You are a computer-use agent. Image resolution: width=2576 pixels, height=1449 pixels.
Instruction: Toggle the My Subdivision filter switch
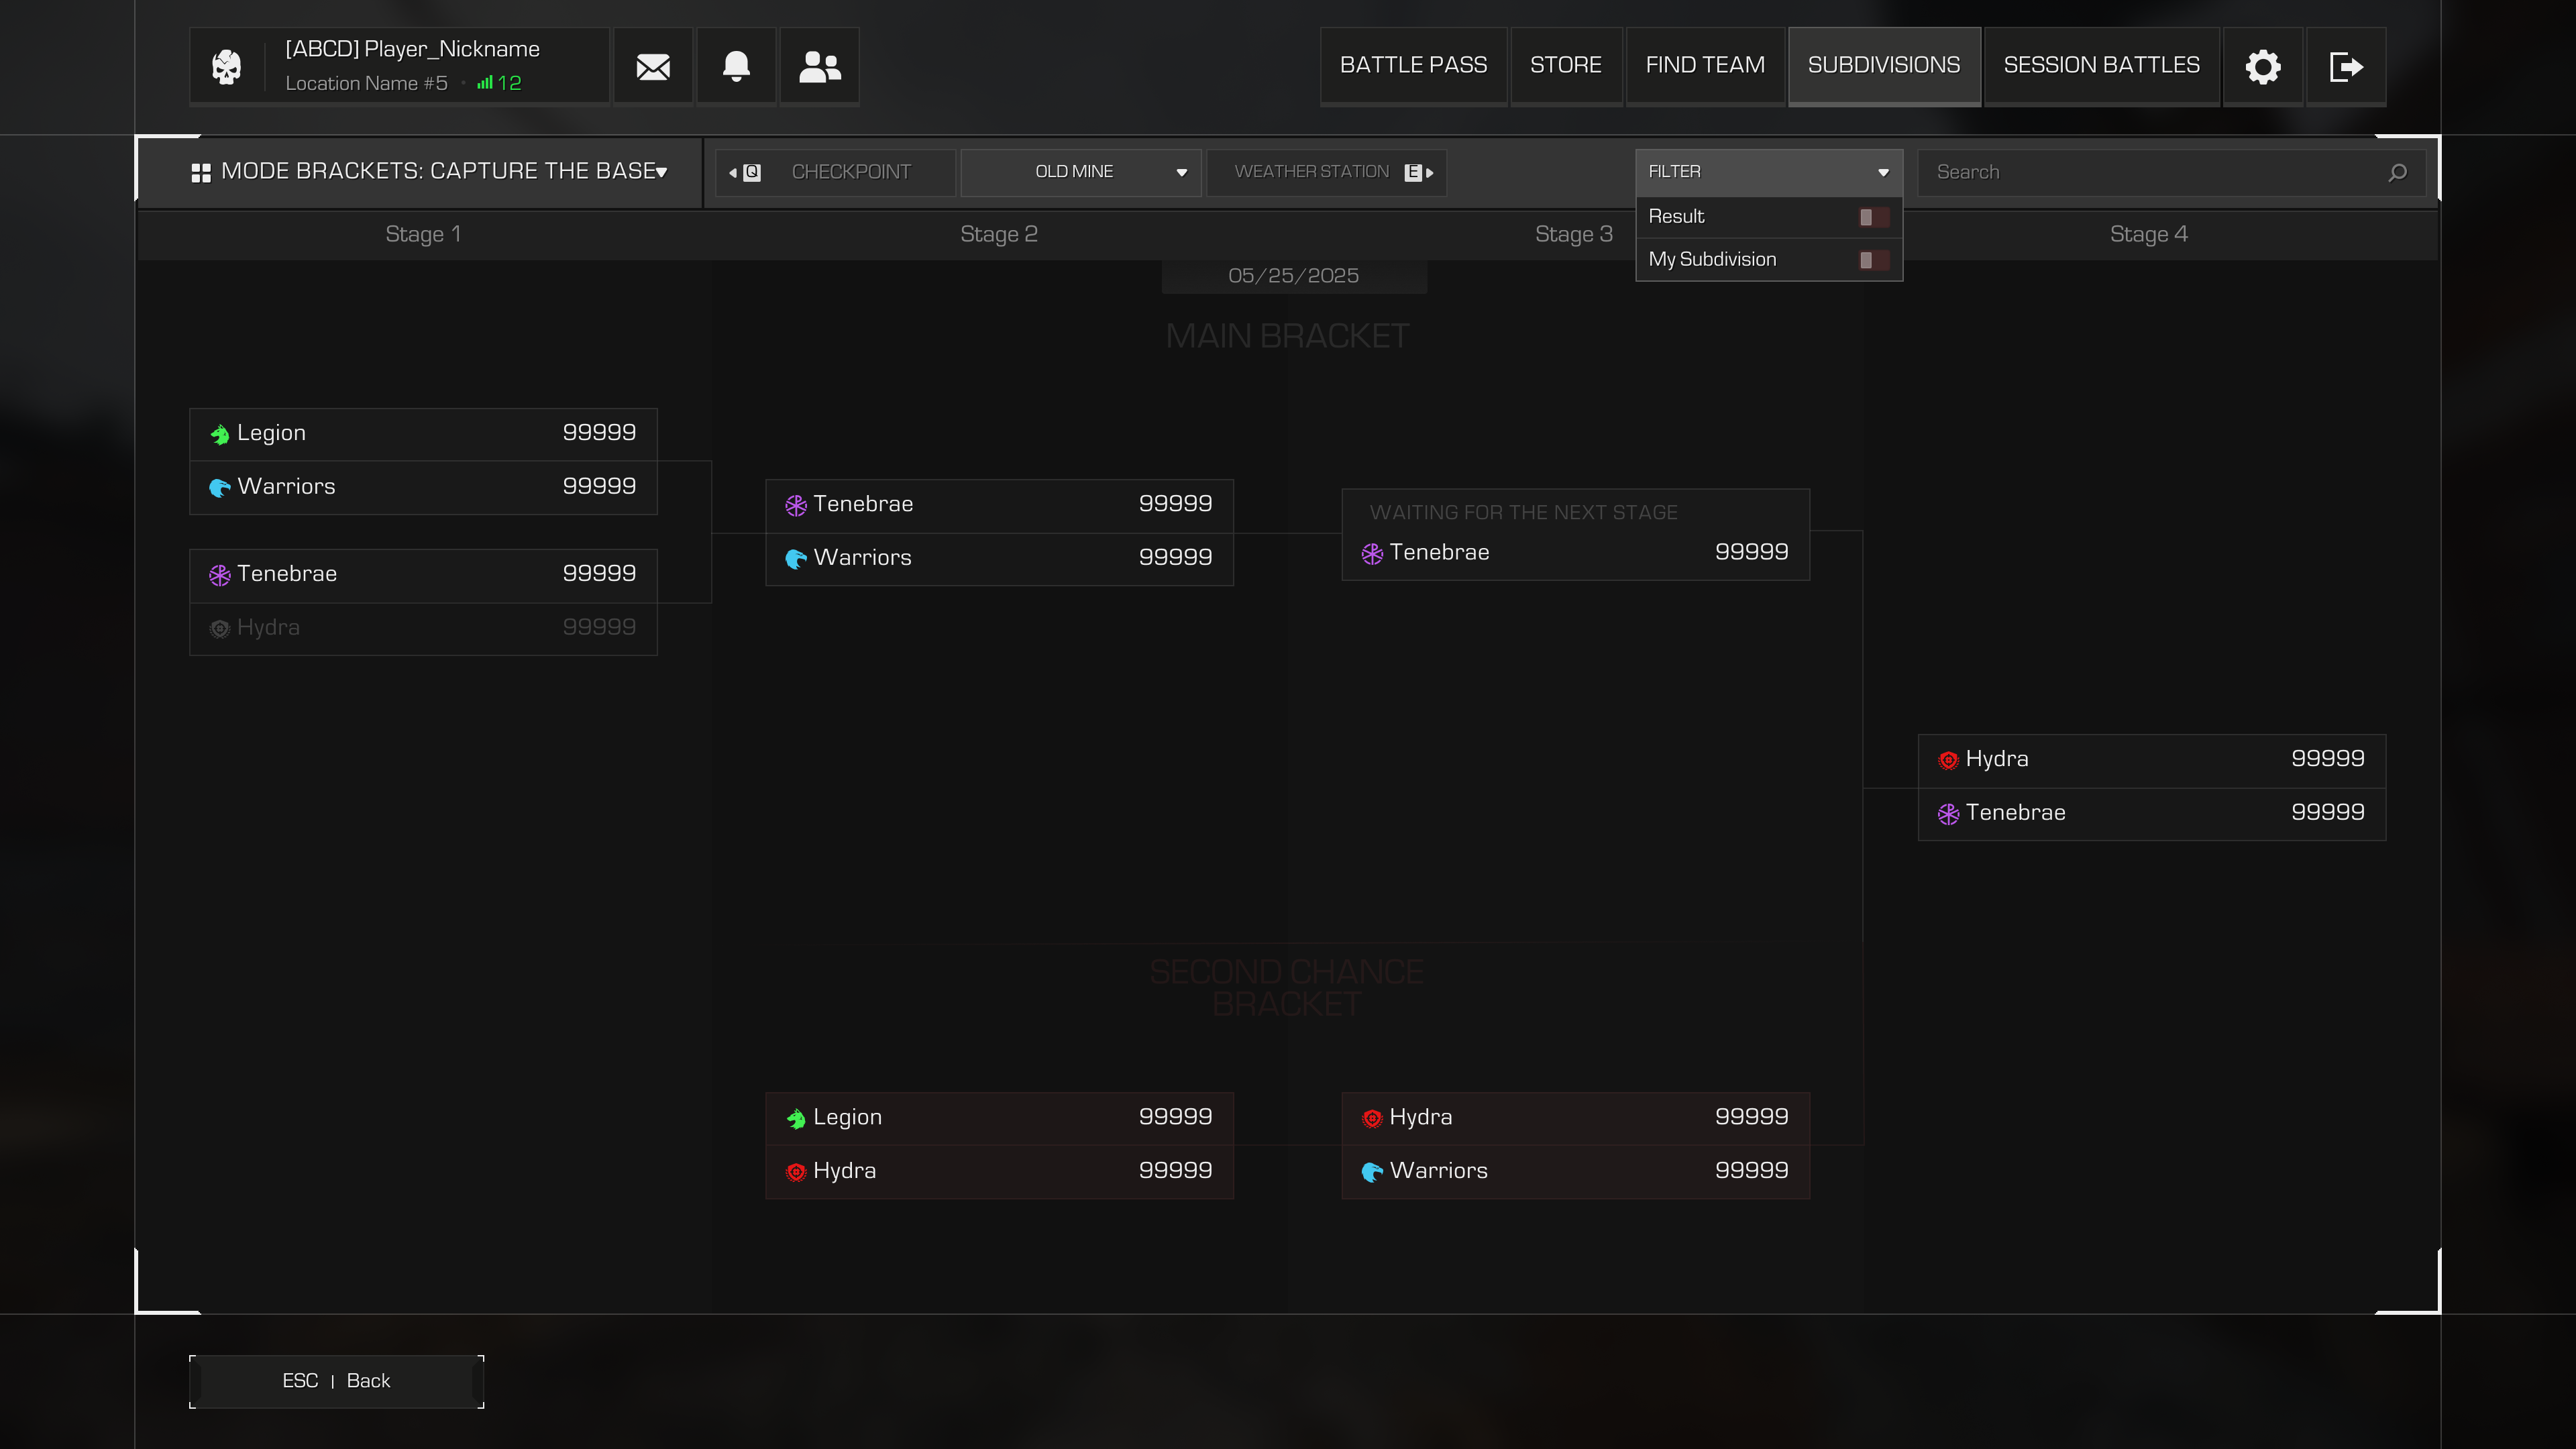point(1873,260)
